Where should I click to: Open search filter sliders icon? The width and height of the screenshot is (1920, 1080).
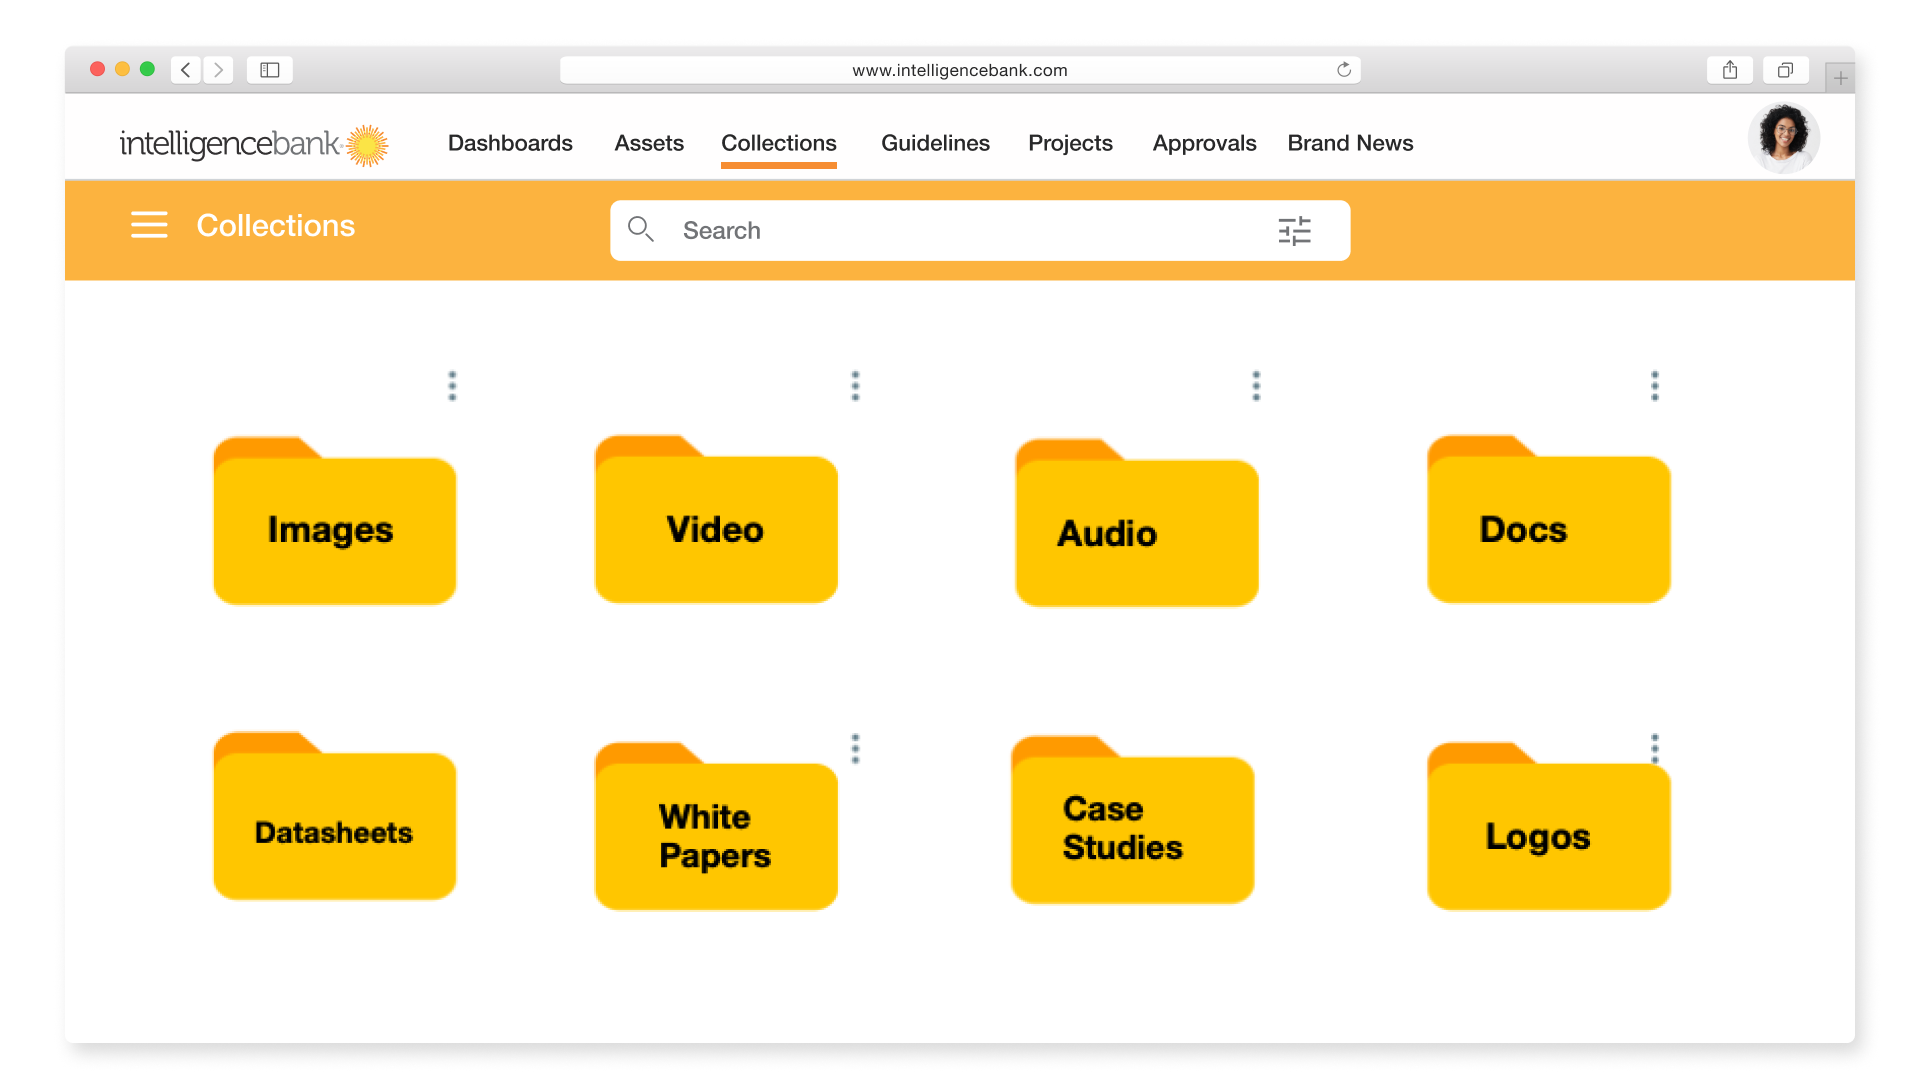pyautogui.click(x=1294, y=231)
